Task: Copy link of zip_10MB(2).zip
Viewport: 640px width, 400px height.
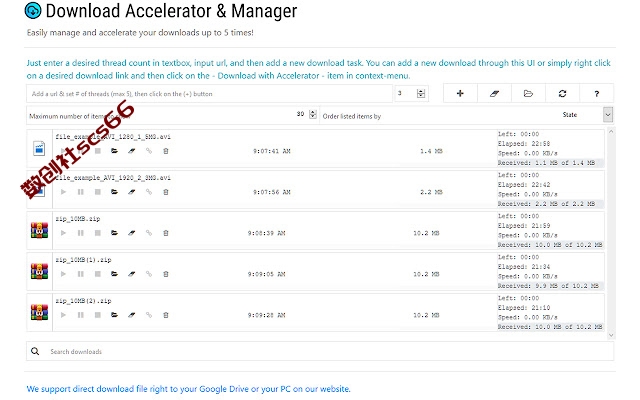Action: pos(149,315)
